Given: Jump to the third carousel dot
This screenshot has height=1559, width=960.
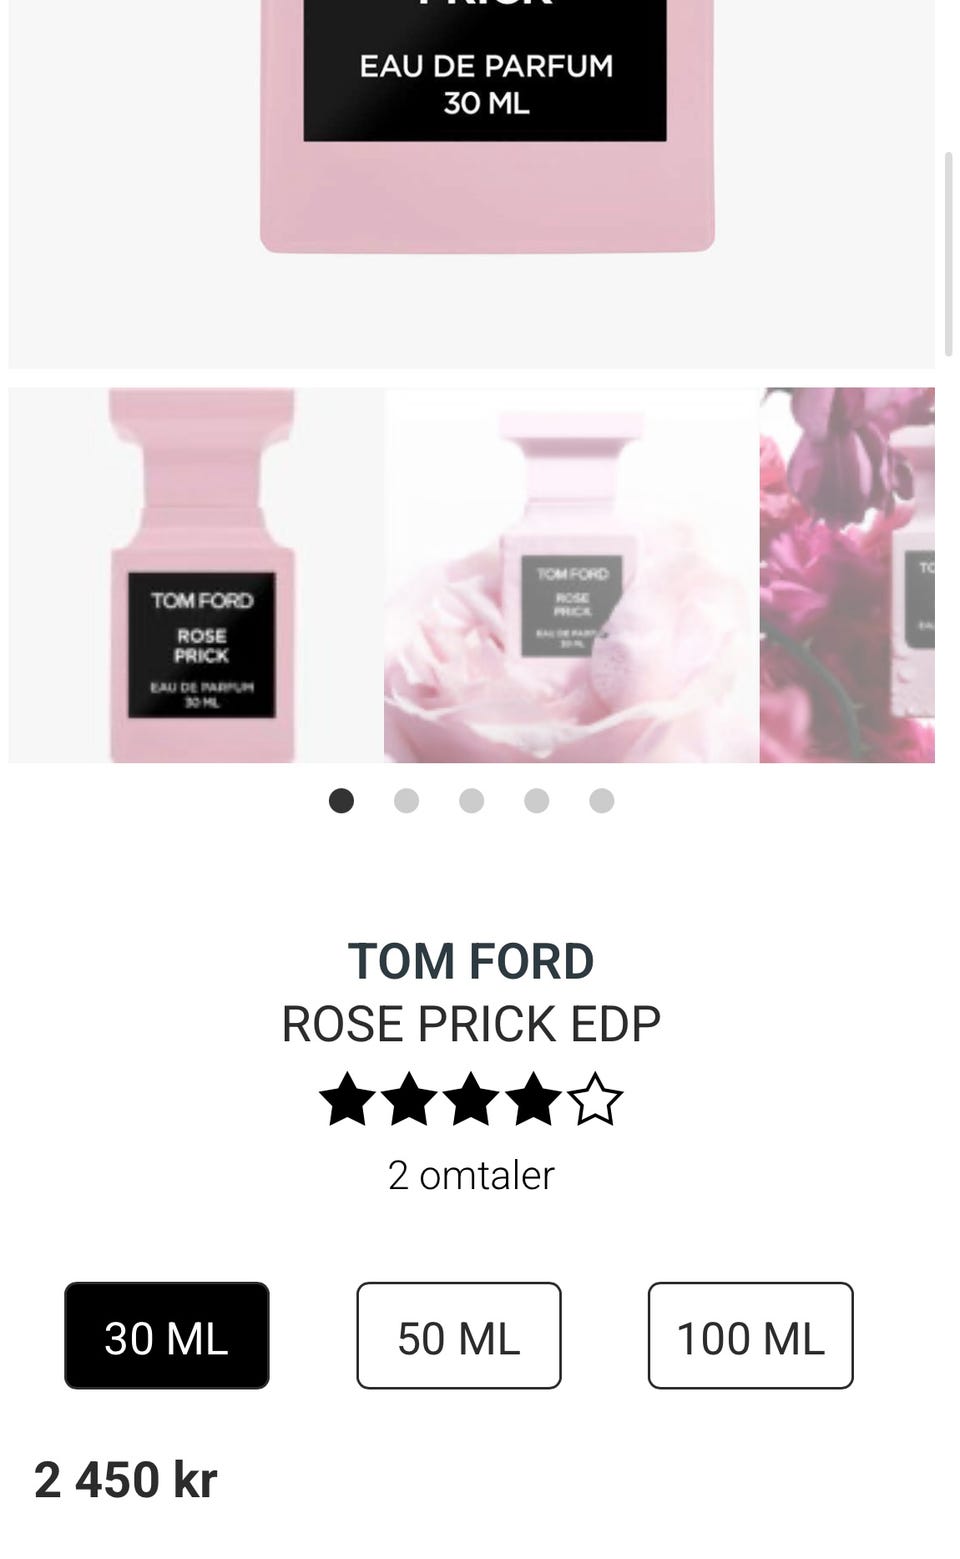Looking at the screenshot, I should point(471,801).
